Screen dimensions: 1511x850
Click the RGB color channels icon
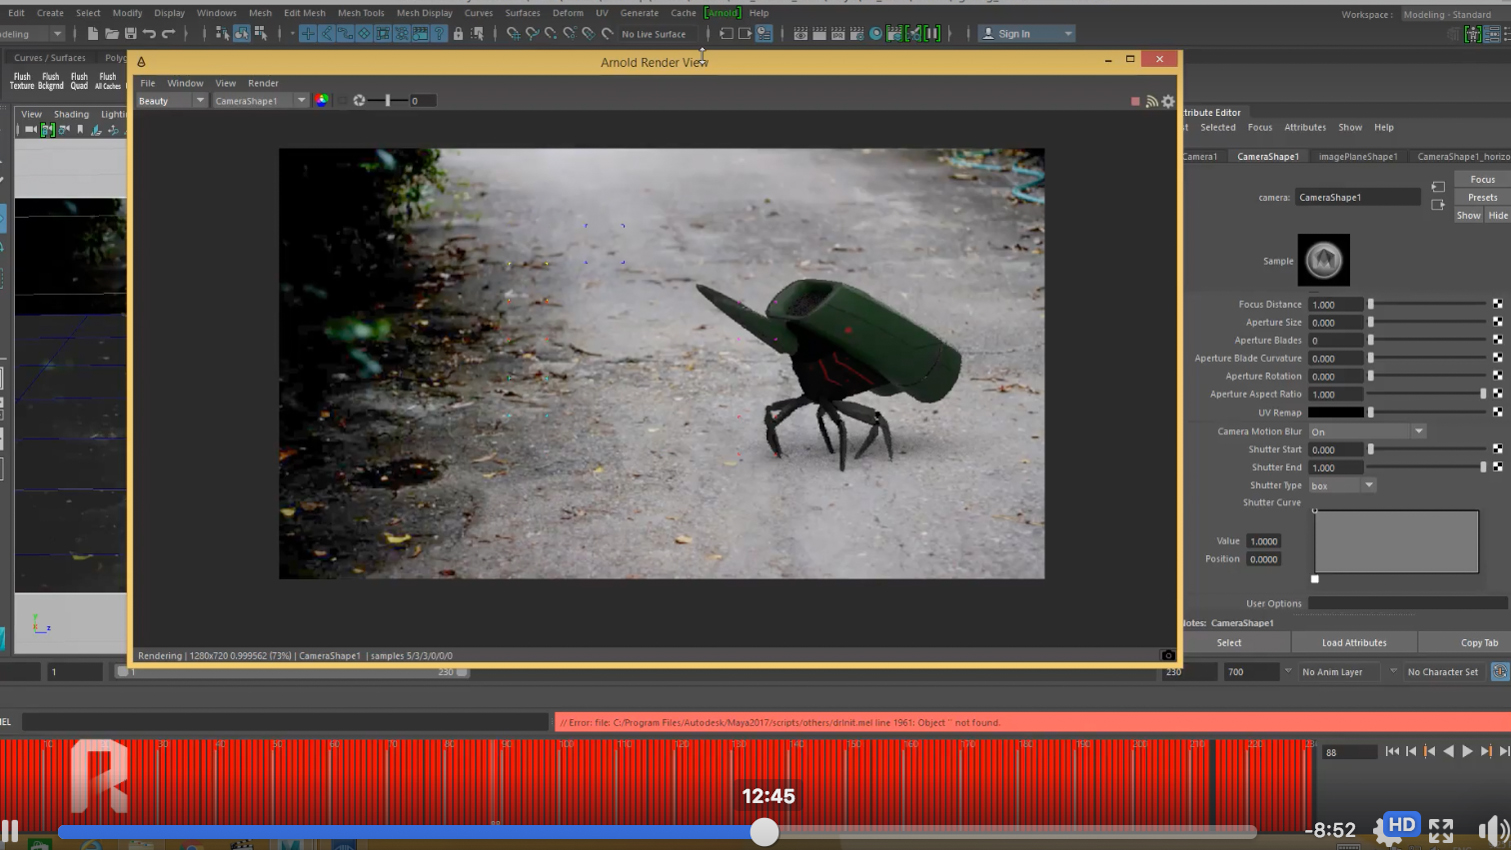click(x=321, y=100)
